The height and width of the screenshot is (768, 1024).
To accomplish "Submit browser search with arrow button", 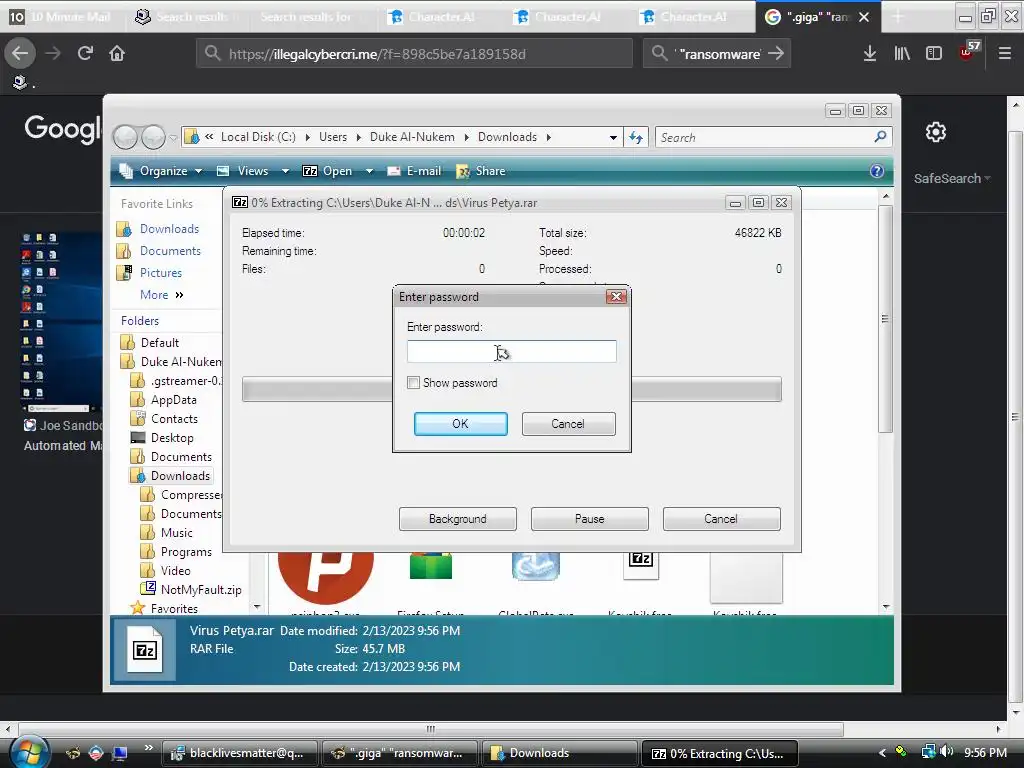I will coord(776,54).
